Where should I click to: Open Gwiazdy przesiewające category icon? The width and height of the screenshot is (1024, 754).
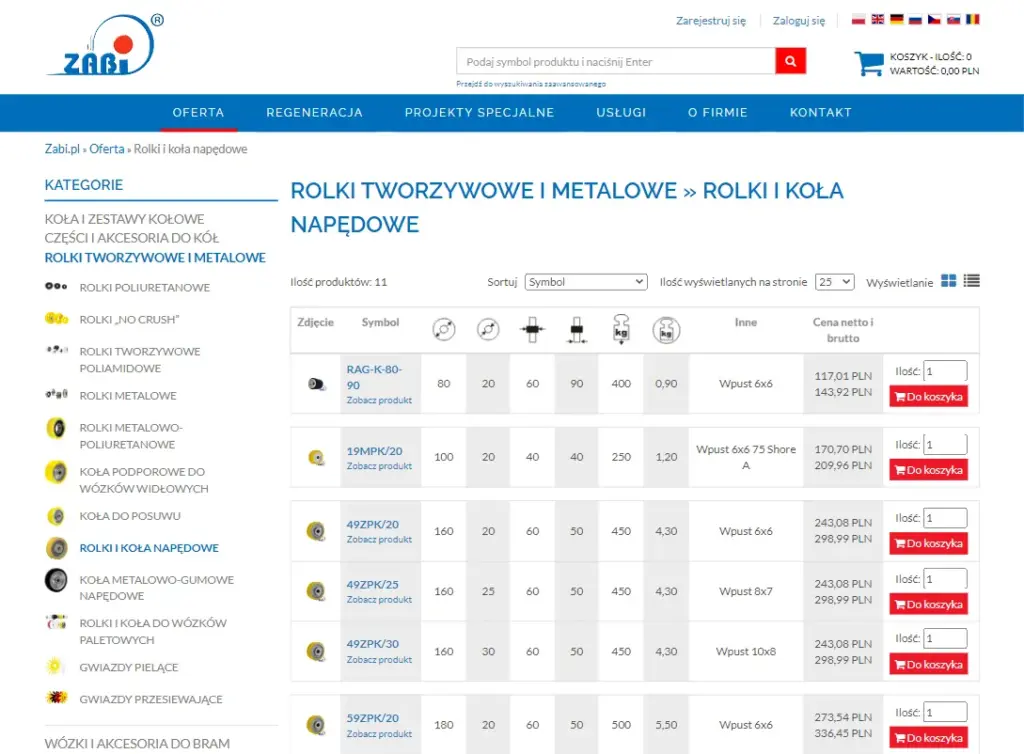pyautogui.click(x=57, y=698)
